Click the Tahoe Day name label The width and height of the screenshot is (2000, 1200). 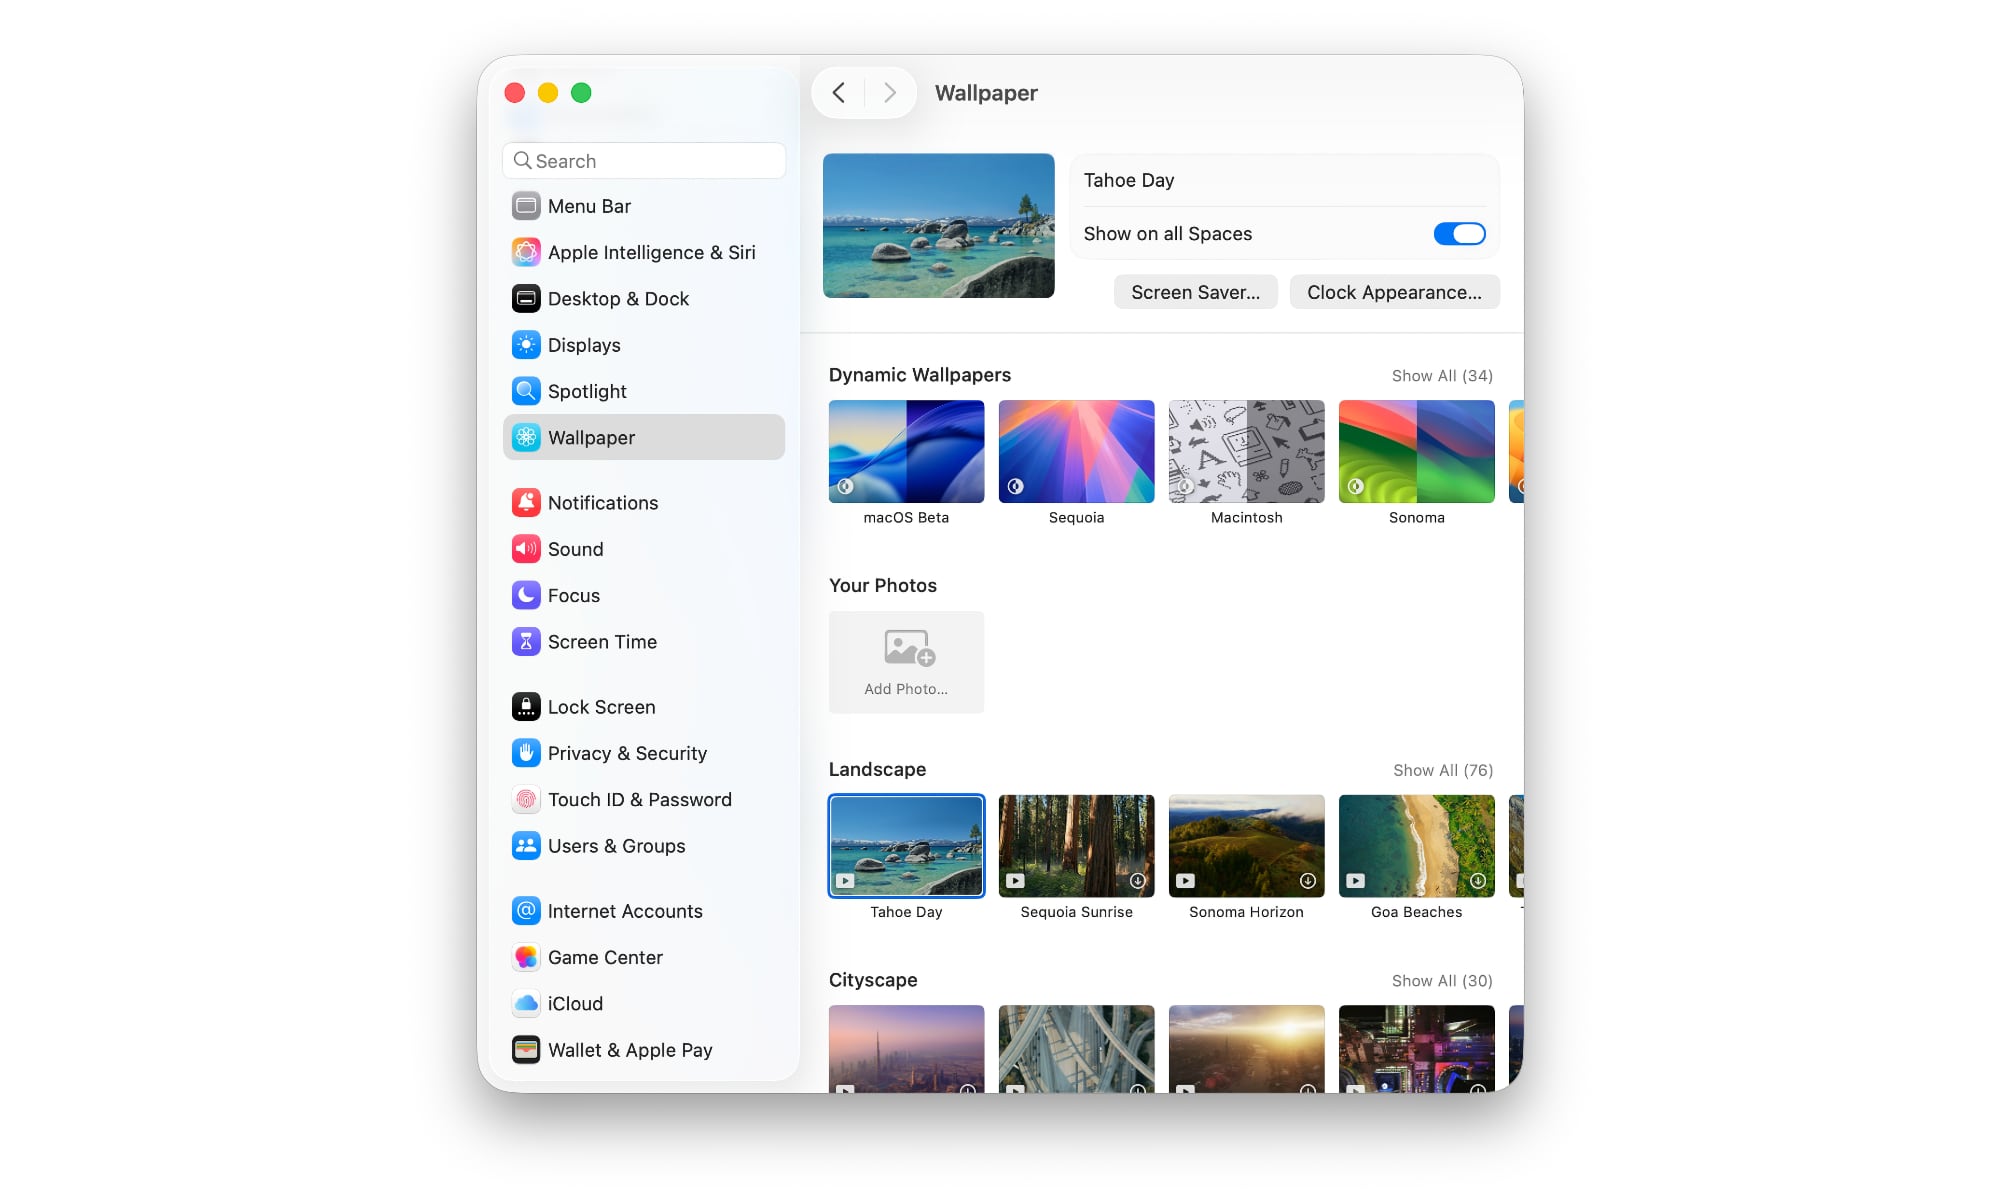click(x=1129, y=180)
